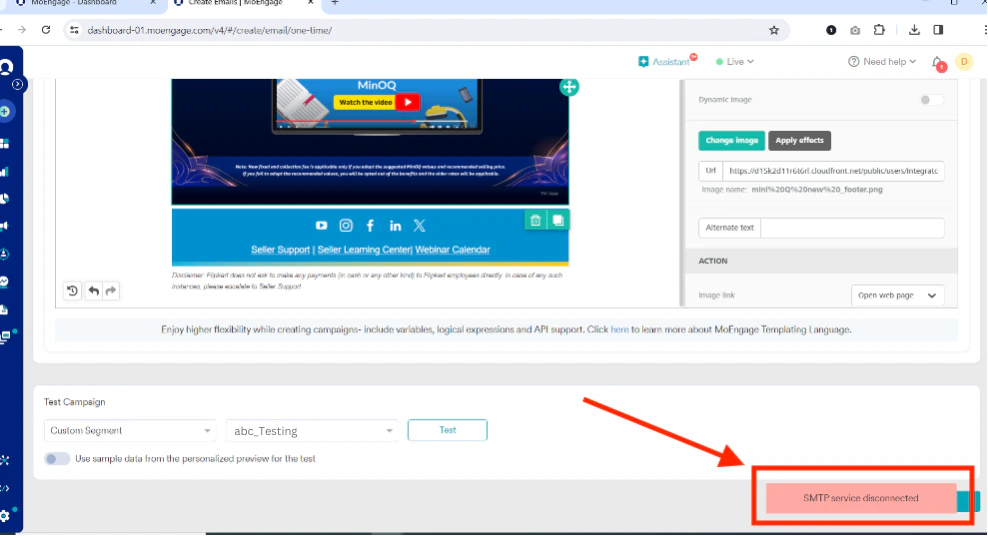Open the Custom Segment dropdown

tap(130, 431)
